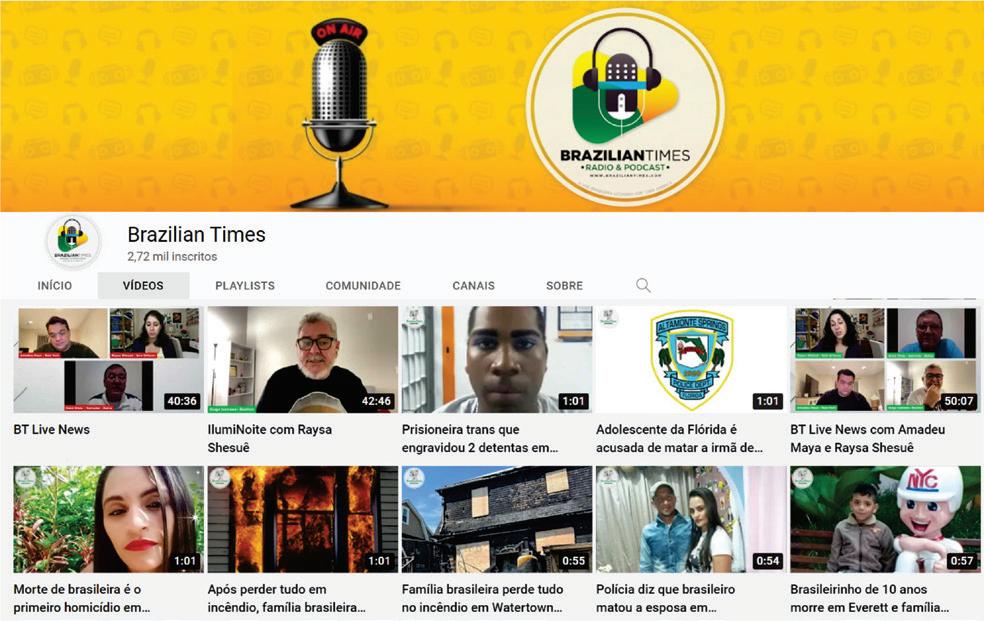Click 'Morte de brasileira é o primeiro' title
Image resolution: width=984 pixels, height=621 pixels.
tap(82, 598)
